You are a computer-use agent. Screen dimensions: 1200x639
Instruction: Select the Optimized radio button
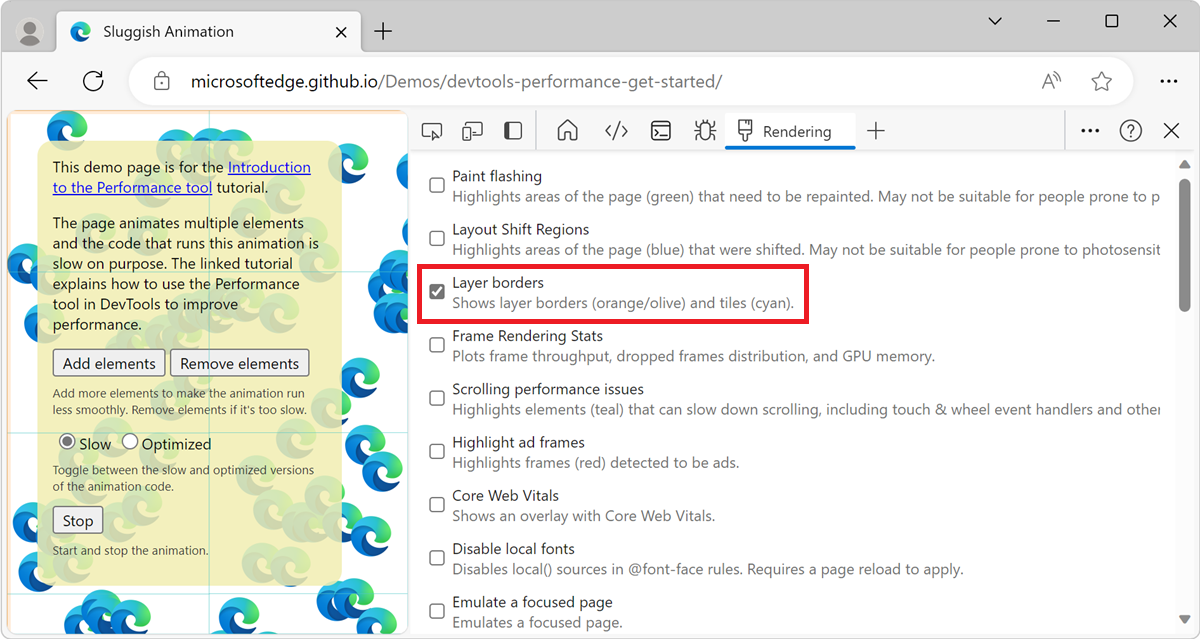130,442
